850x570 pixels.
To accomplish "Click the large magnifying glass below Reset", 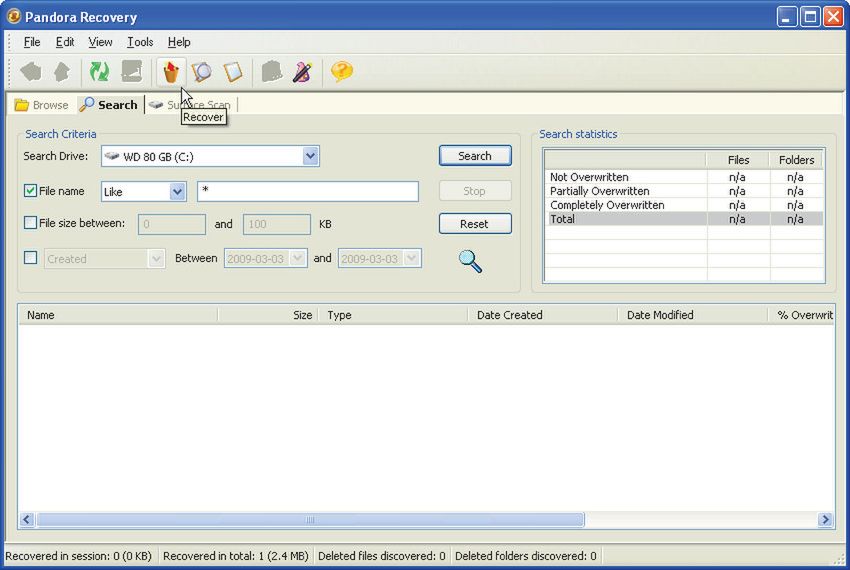I will pyautogui.click(x=470, y=260).
